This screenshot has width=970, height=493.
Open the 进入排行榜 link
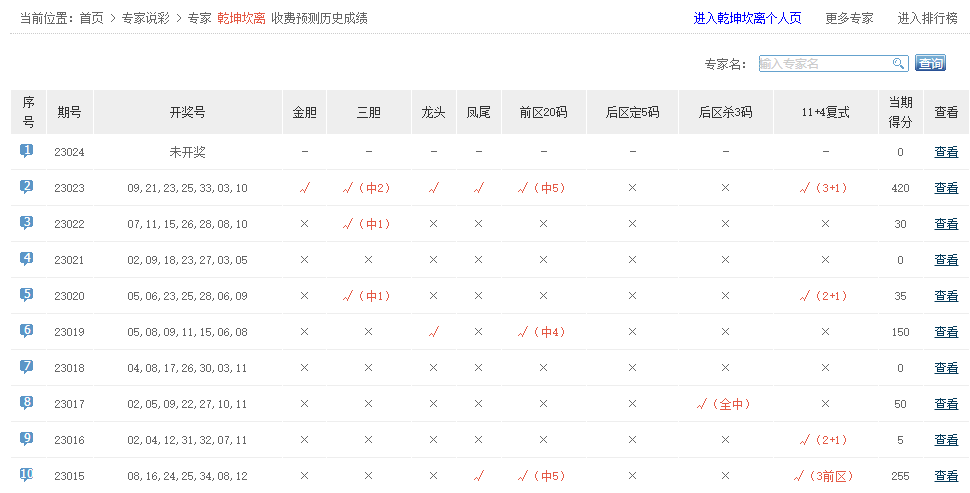[x=927, y=18]
